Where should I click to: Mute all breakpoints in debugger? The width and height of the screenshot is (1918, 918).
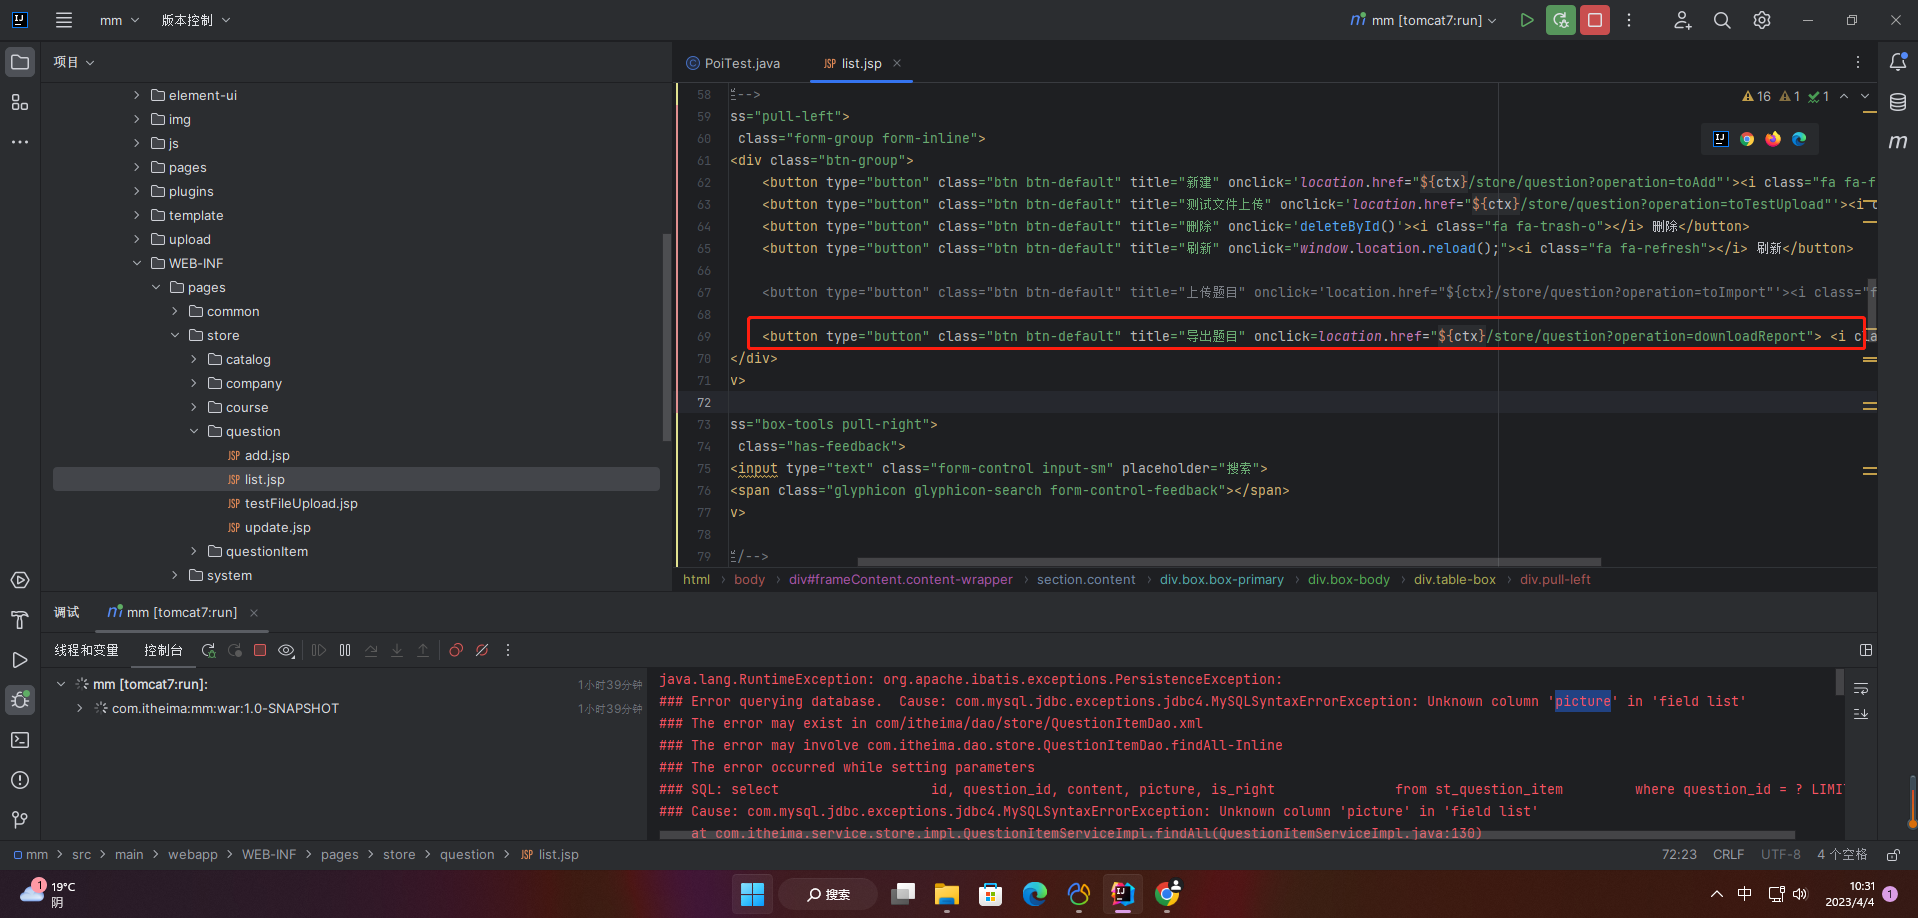tap(482, 650)
